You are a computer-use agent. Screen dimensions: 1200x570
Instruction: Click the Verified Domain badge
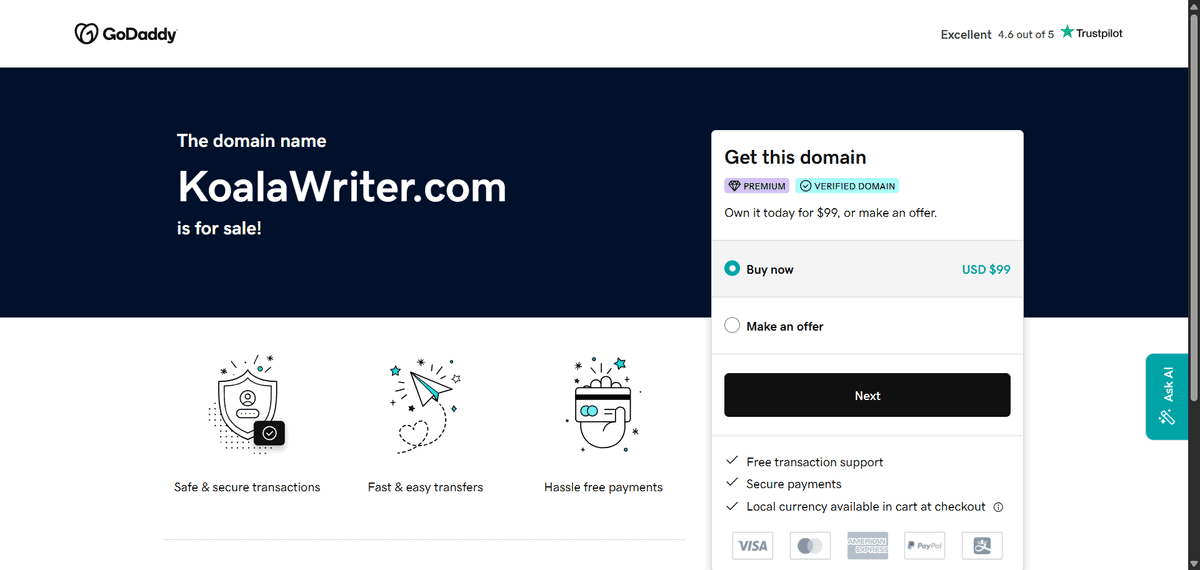[x=847, y=186]
